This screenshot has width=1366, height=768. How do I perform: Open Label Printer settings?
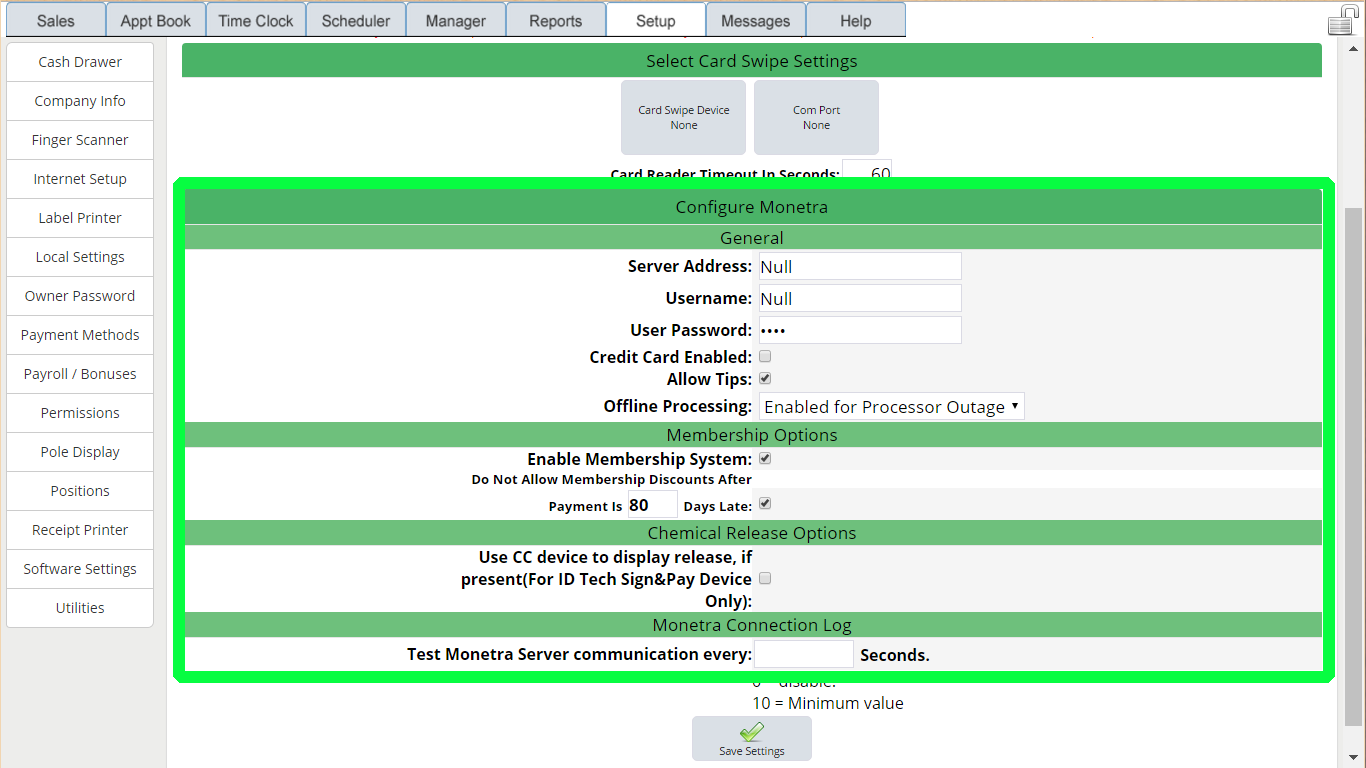(80, 218)
